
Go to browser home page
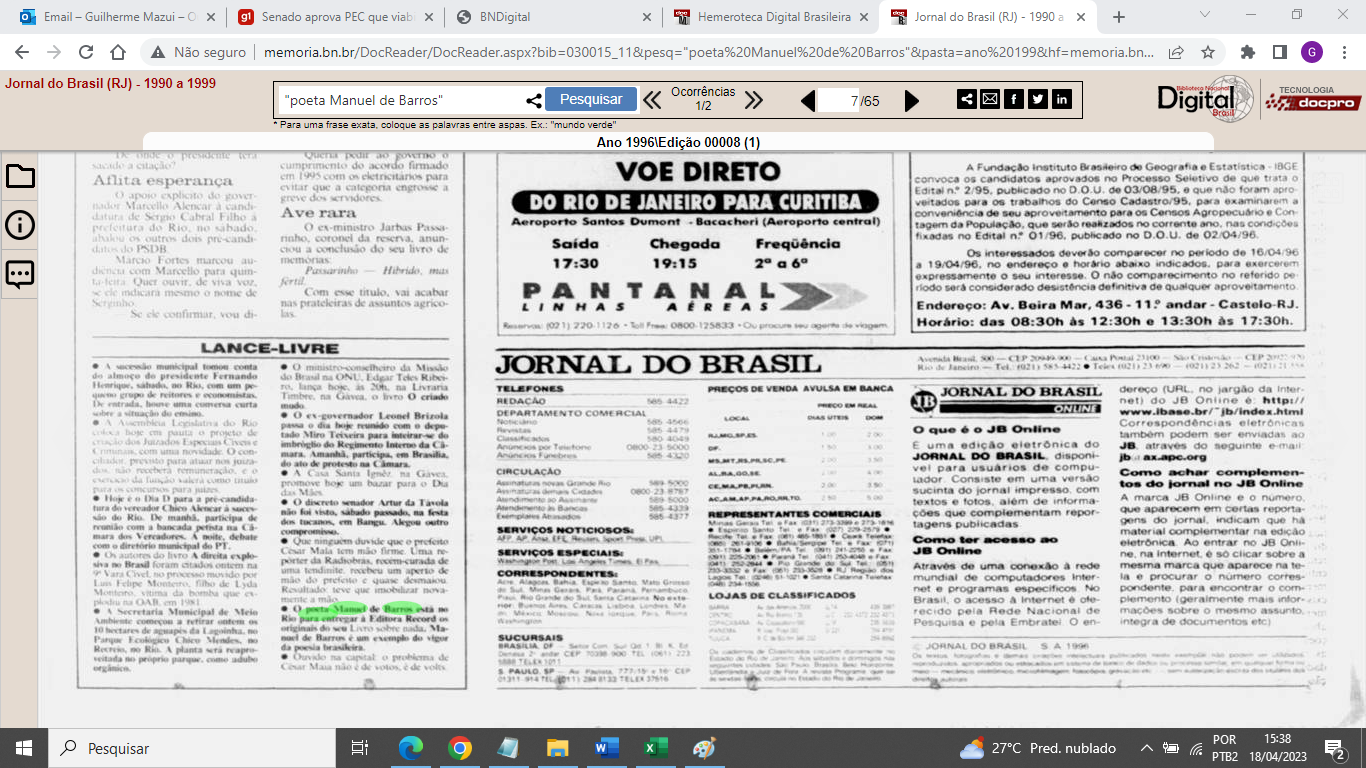pos(118,52)
